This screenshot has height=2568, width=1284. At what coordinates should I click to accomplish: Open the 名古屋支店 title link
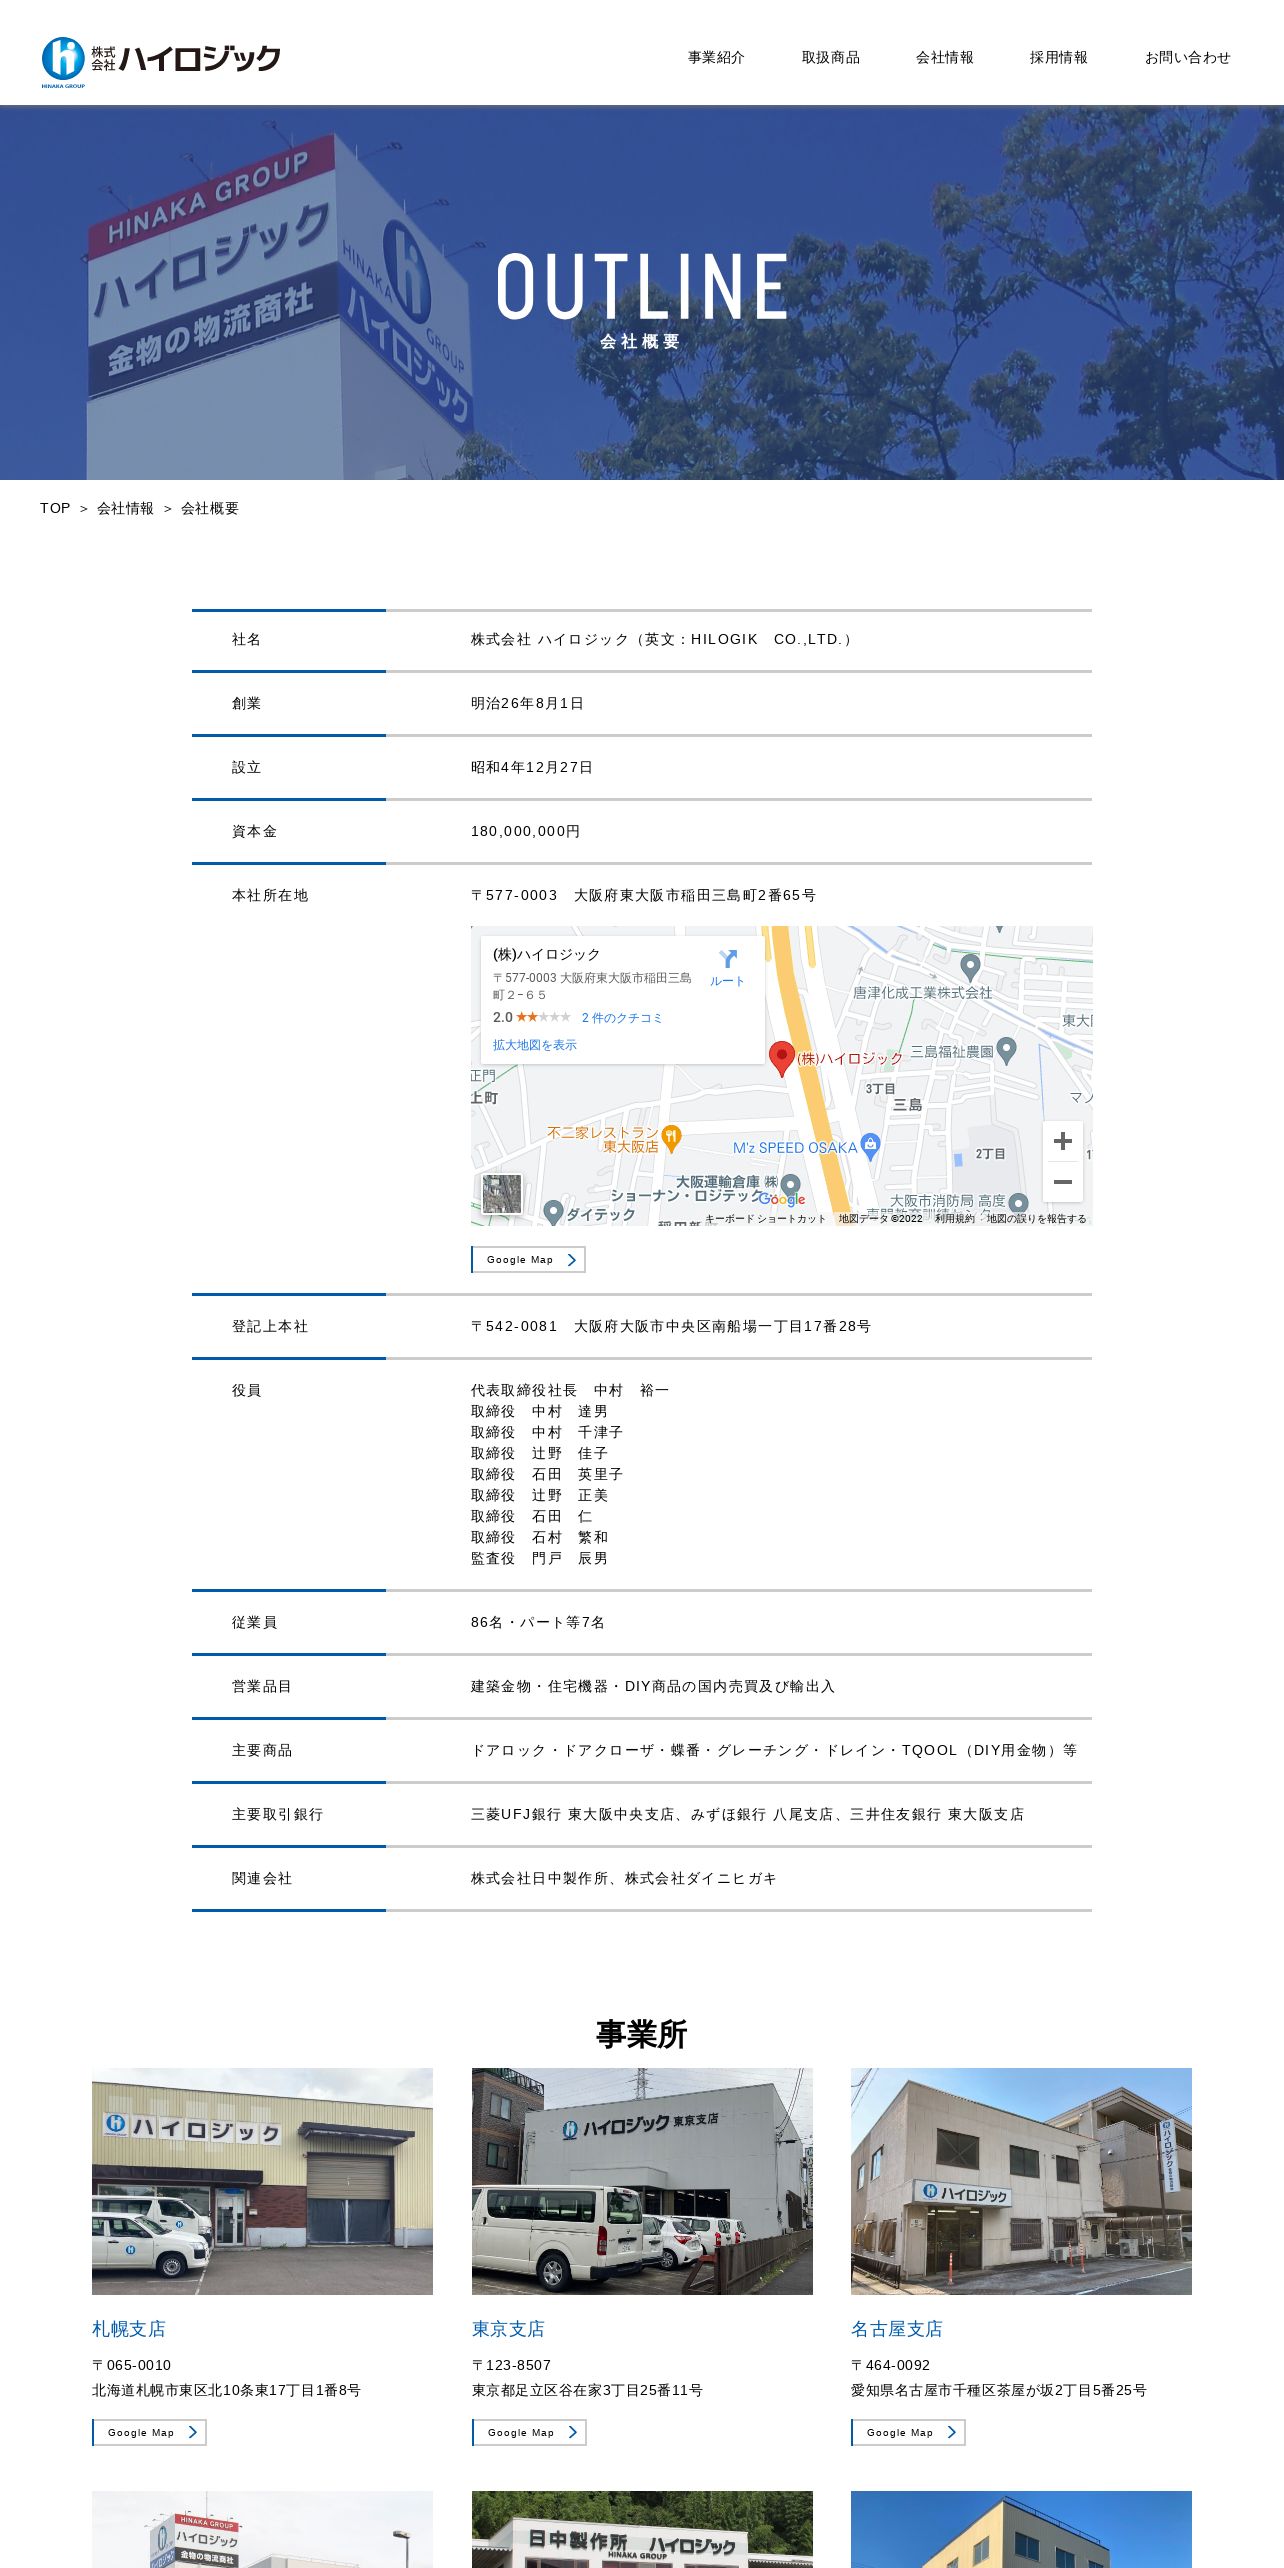click(x=897, y=2329)
